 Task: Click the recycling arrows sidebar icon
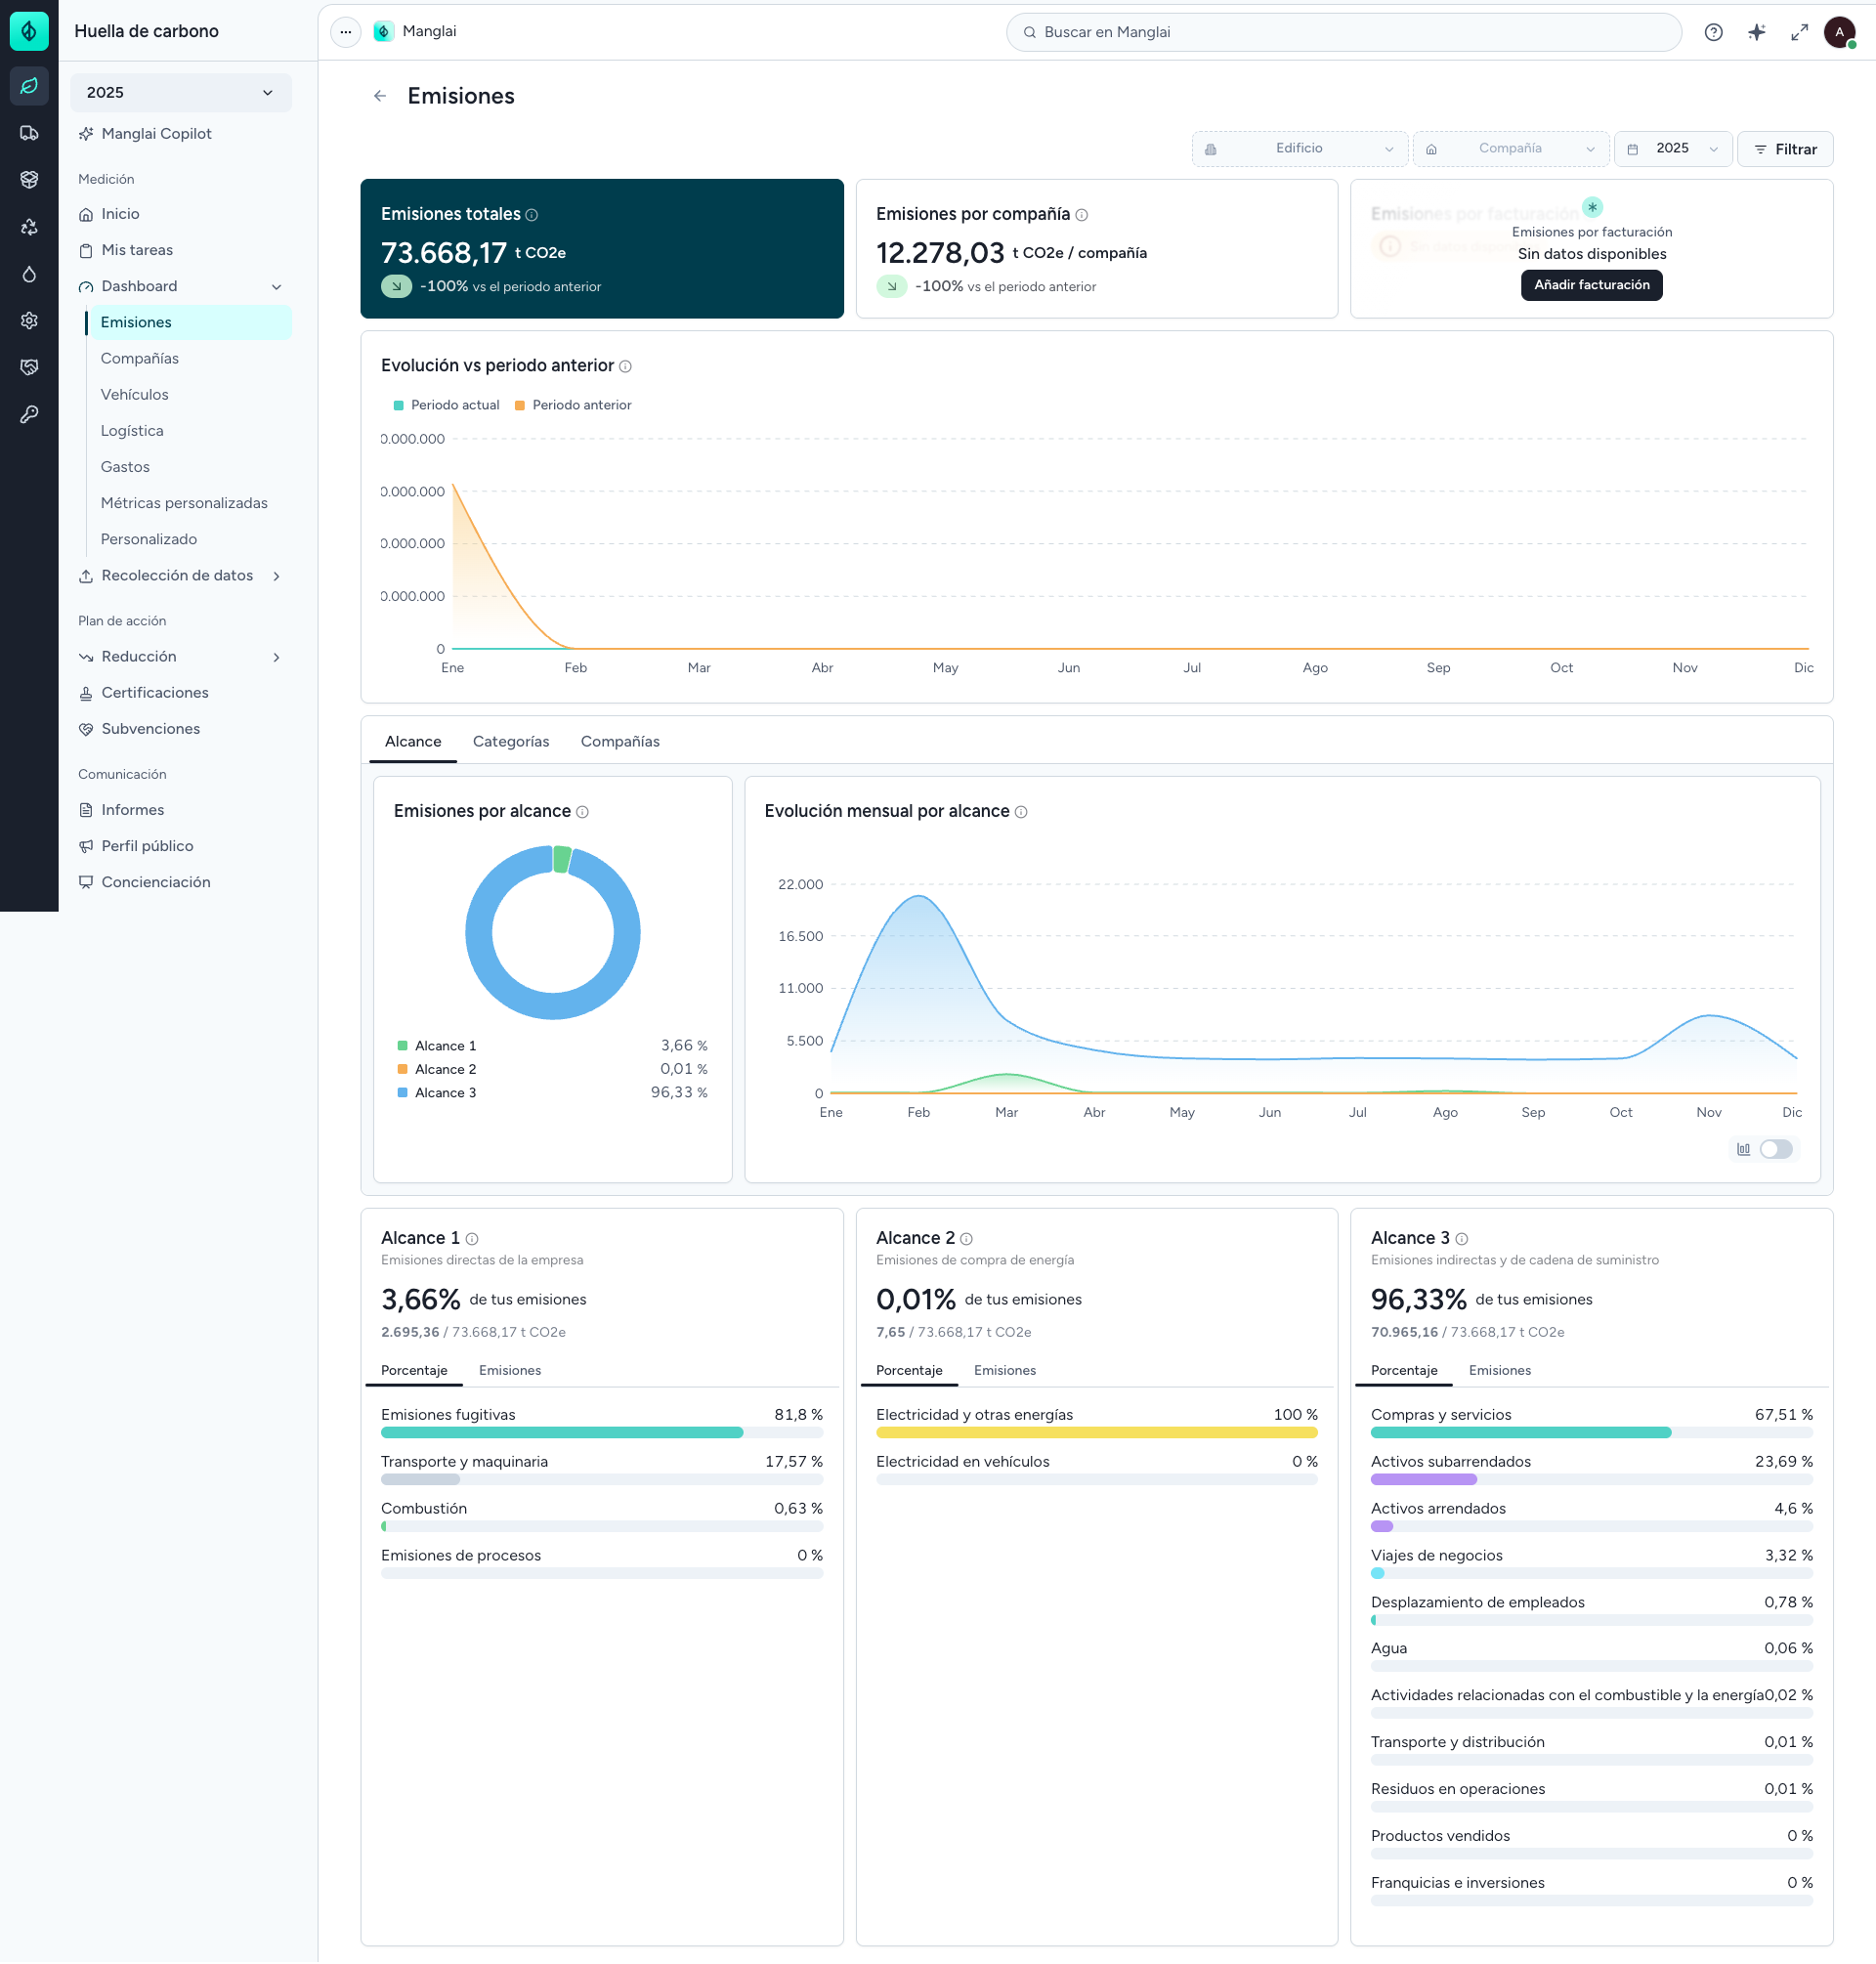click(29, 227)
